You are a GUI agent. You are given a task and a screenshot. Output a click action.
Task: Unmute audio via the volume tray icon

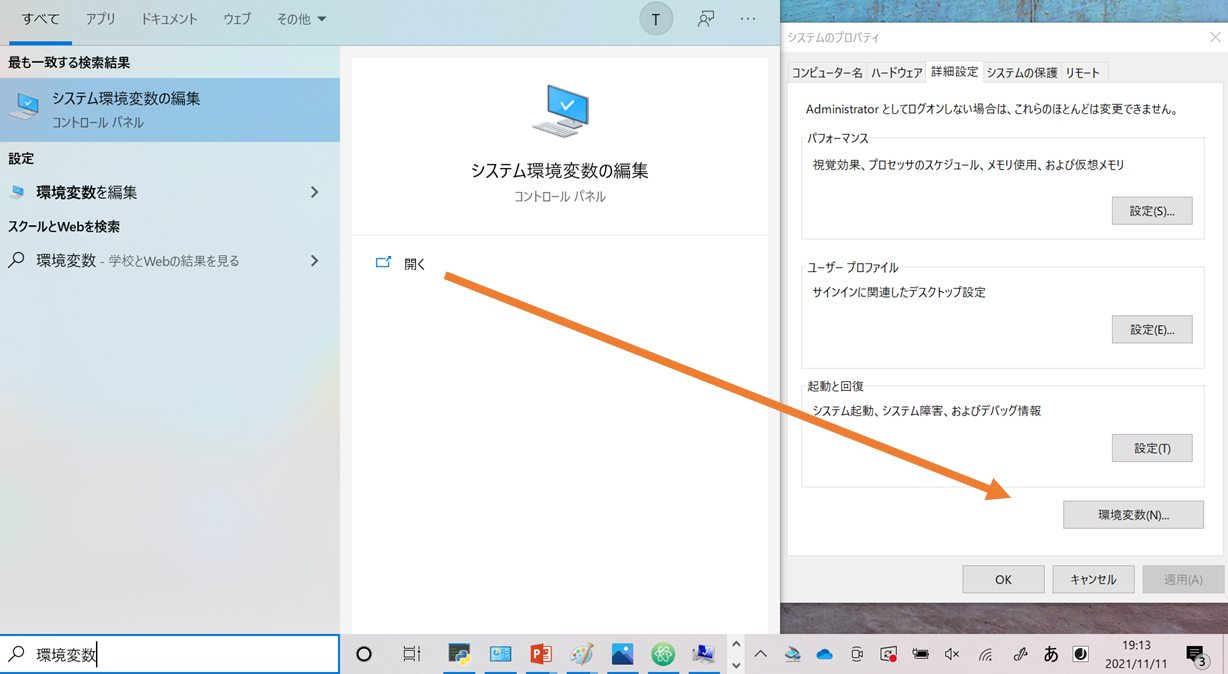point(952,654)
